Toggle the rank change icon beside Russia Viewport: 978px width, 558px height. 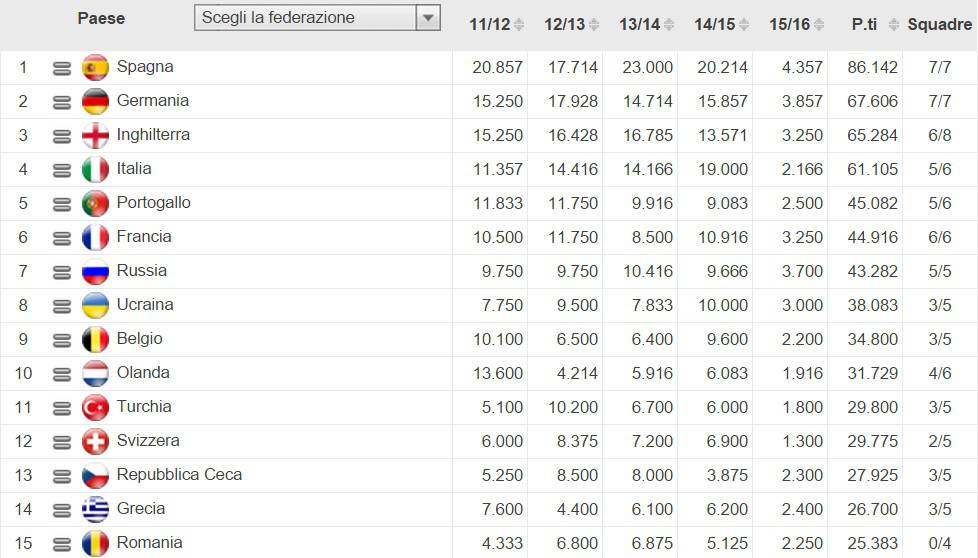click(x=62, y=271)
